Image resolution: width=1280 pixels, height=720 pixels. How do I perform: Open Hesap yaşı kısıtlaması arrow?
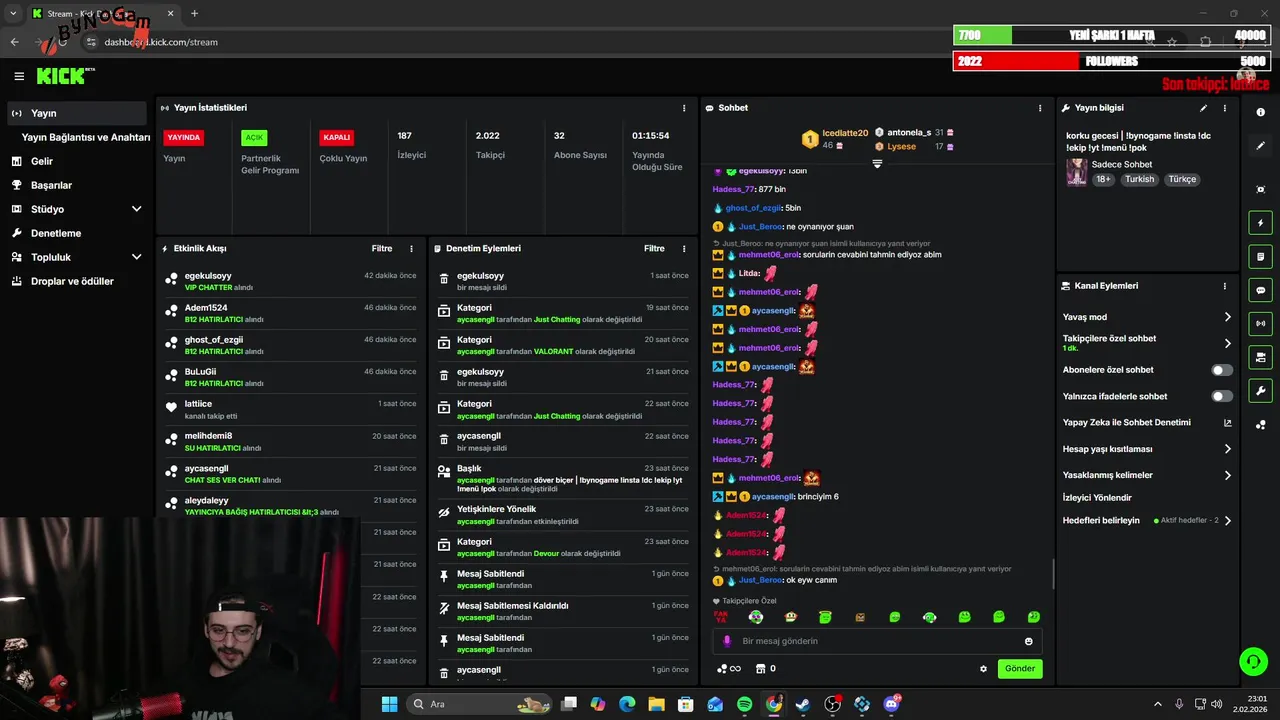pyautogui.click(x=1228, y=449)
